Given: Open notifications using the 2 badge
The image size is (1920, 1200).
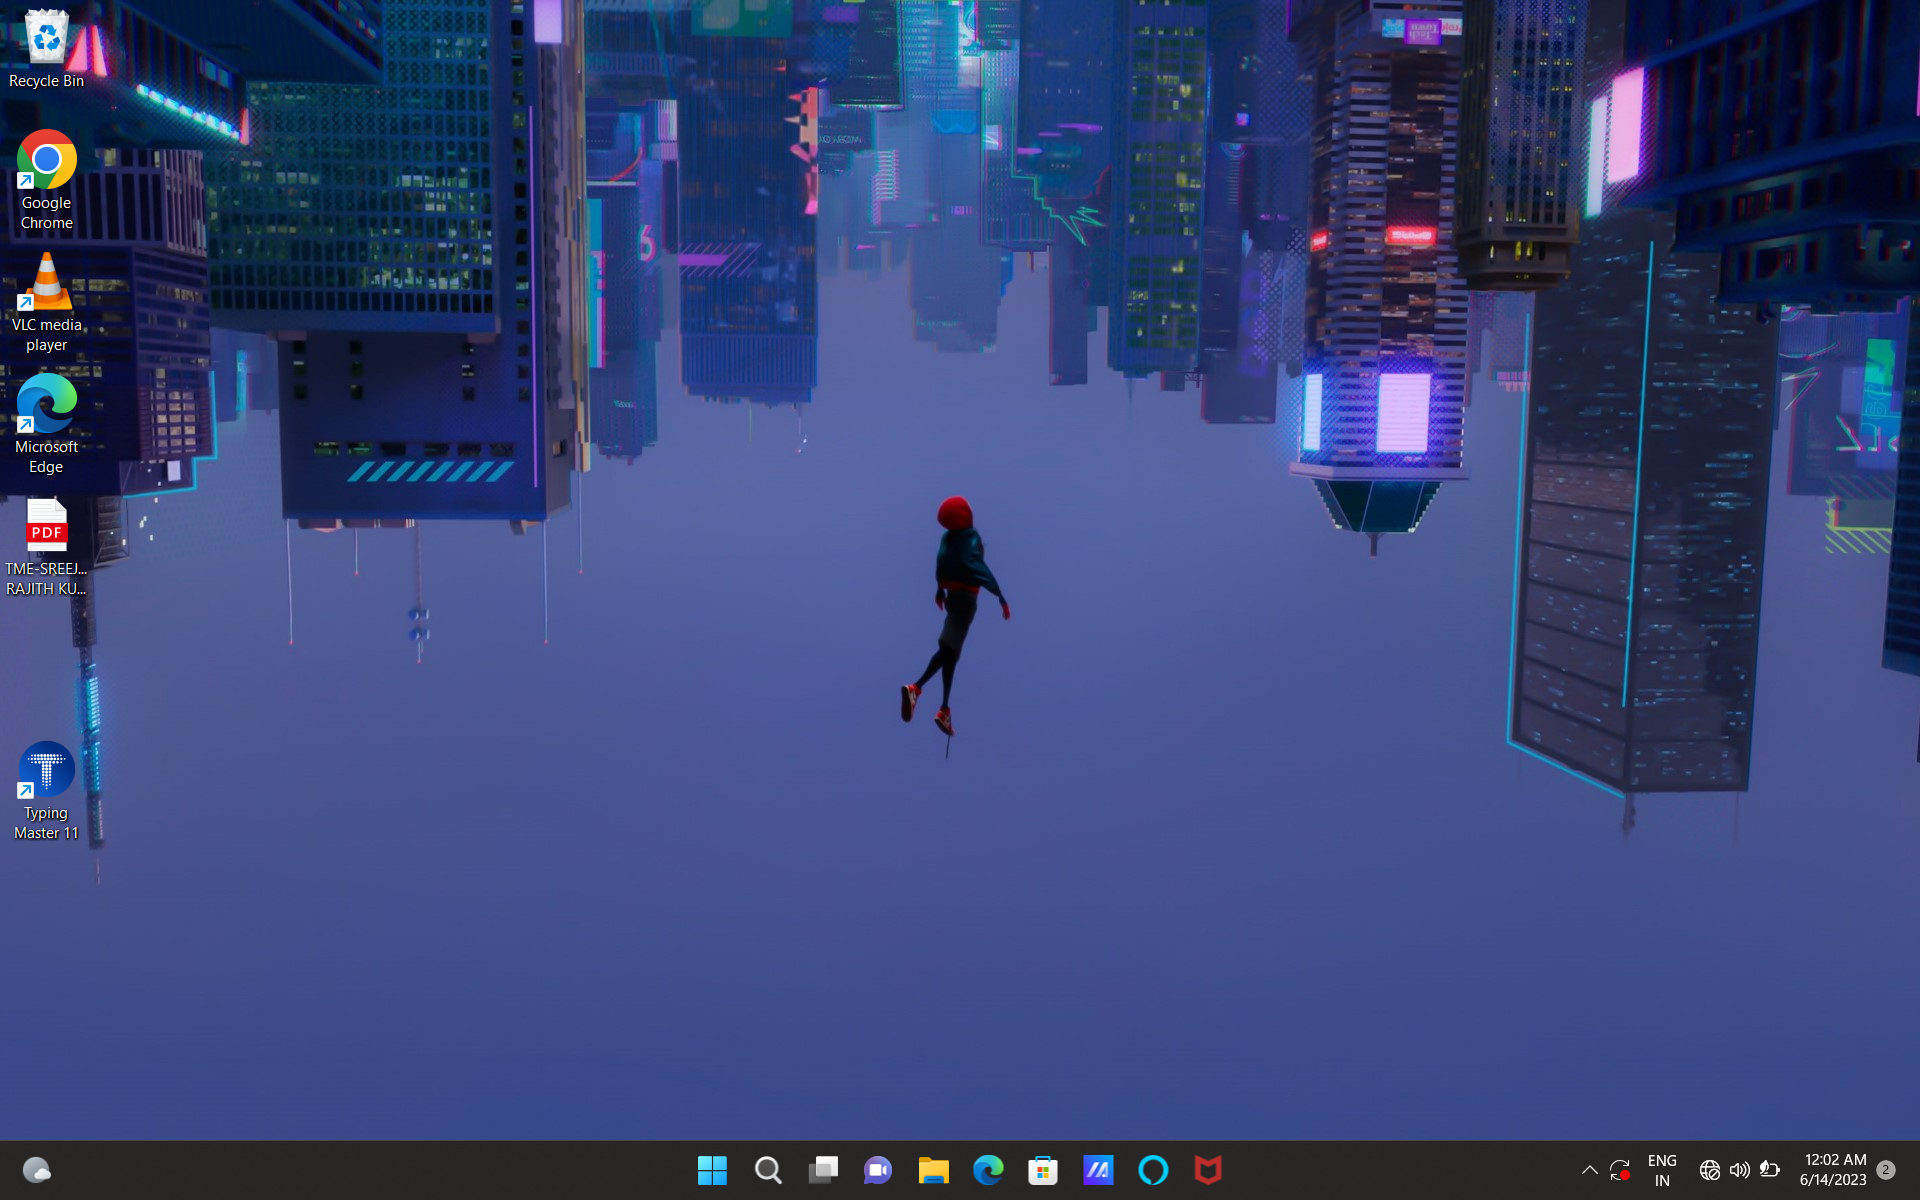Looking at the screenshot, I should click(x=1886, y=1170).
